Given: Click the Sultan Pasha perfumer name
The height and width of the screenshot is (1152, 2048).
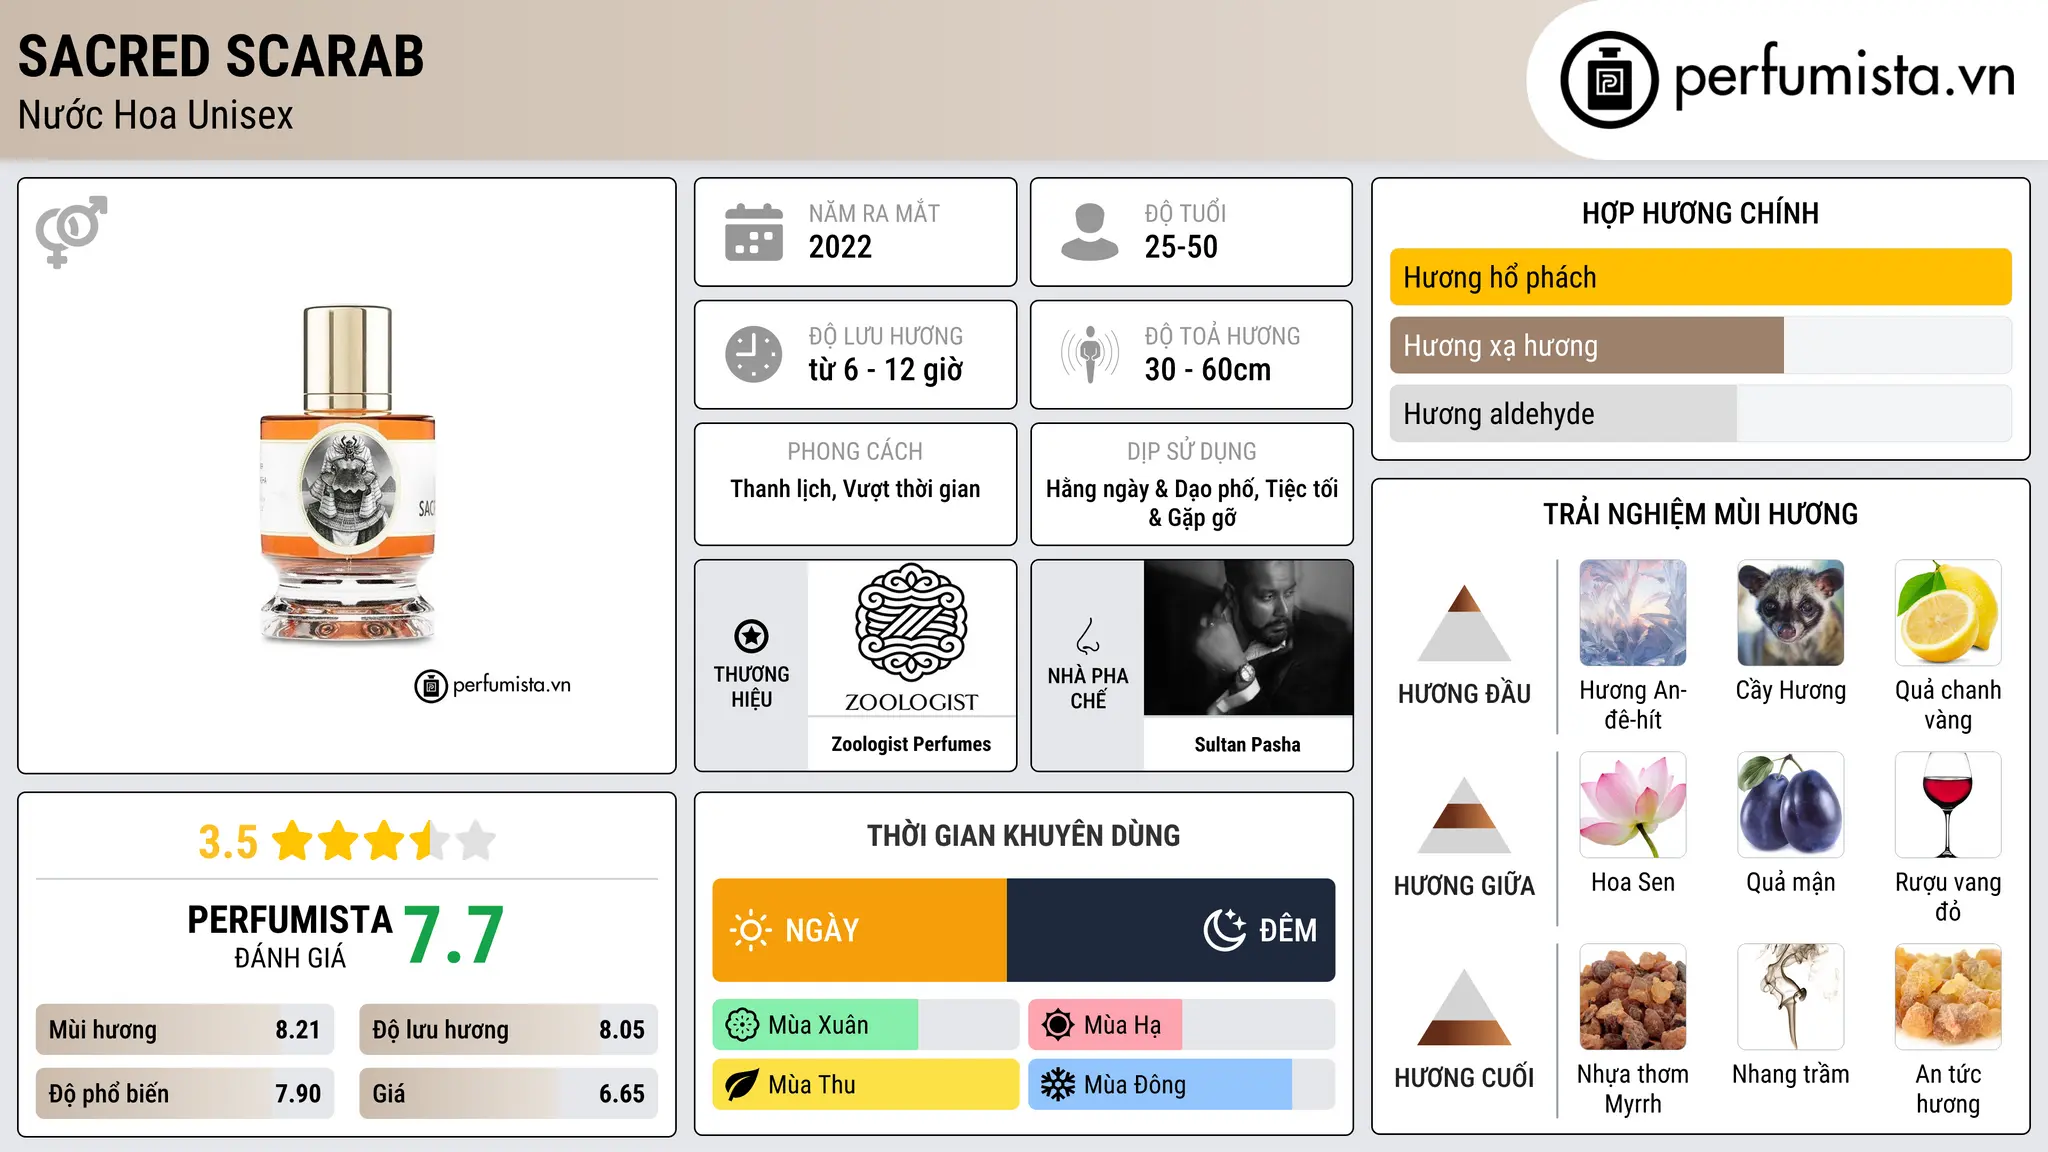Looking at the screenshot, I should pyautogui.click(x=1247, y=744).
